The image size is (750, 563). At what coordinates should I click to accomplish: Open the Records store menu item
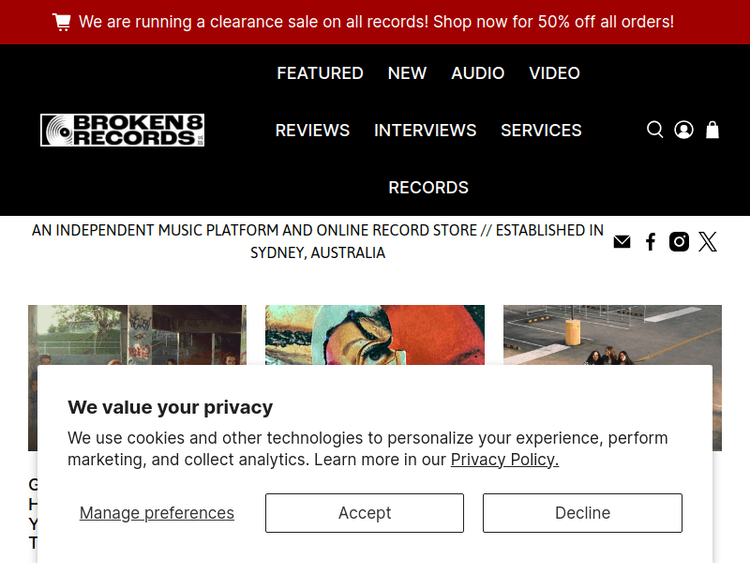pyautogui.click(x=428, y=187)
